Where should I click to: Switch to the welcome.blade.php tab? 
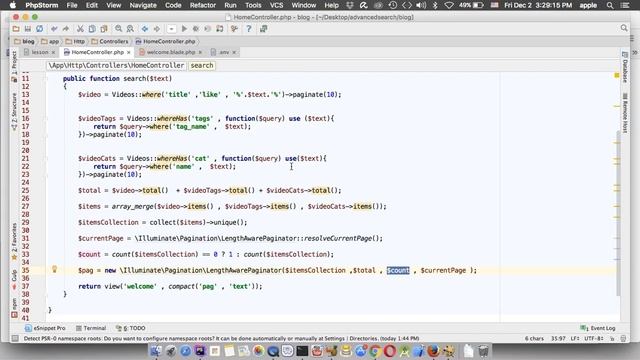[x=171, y=52]
